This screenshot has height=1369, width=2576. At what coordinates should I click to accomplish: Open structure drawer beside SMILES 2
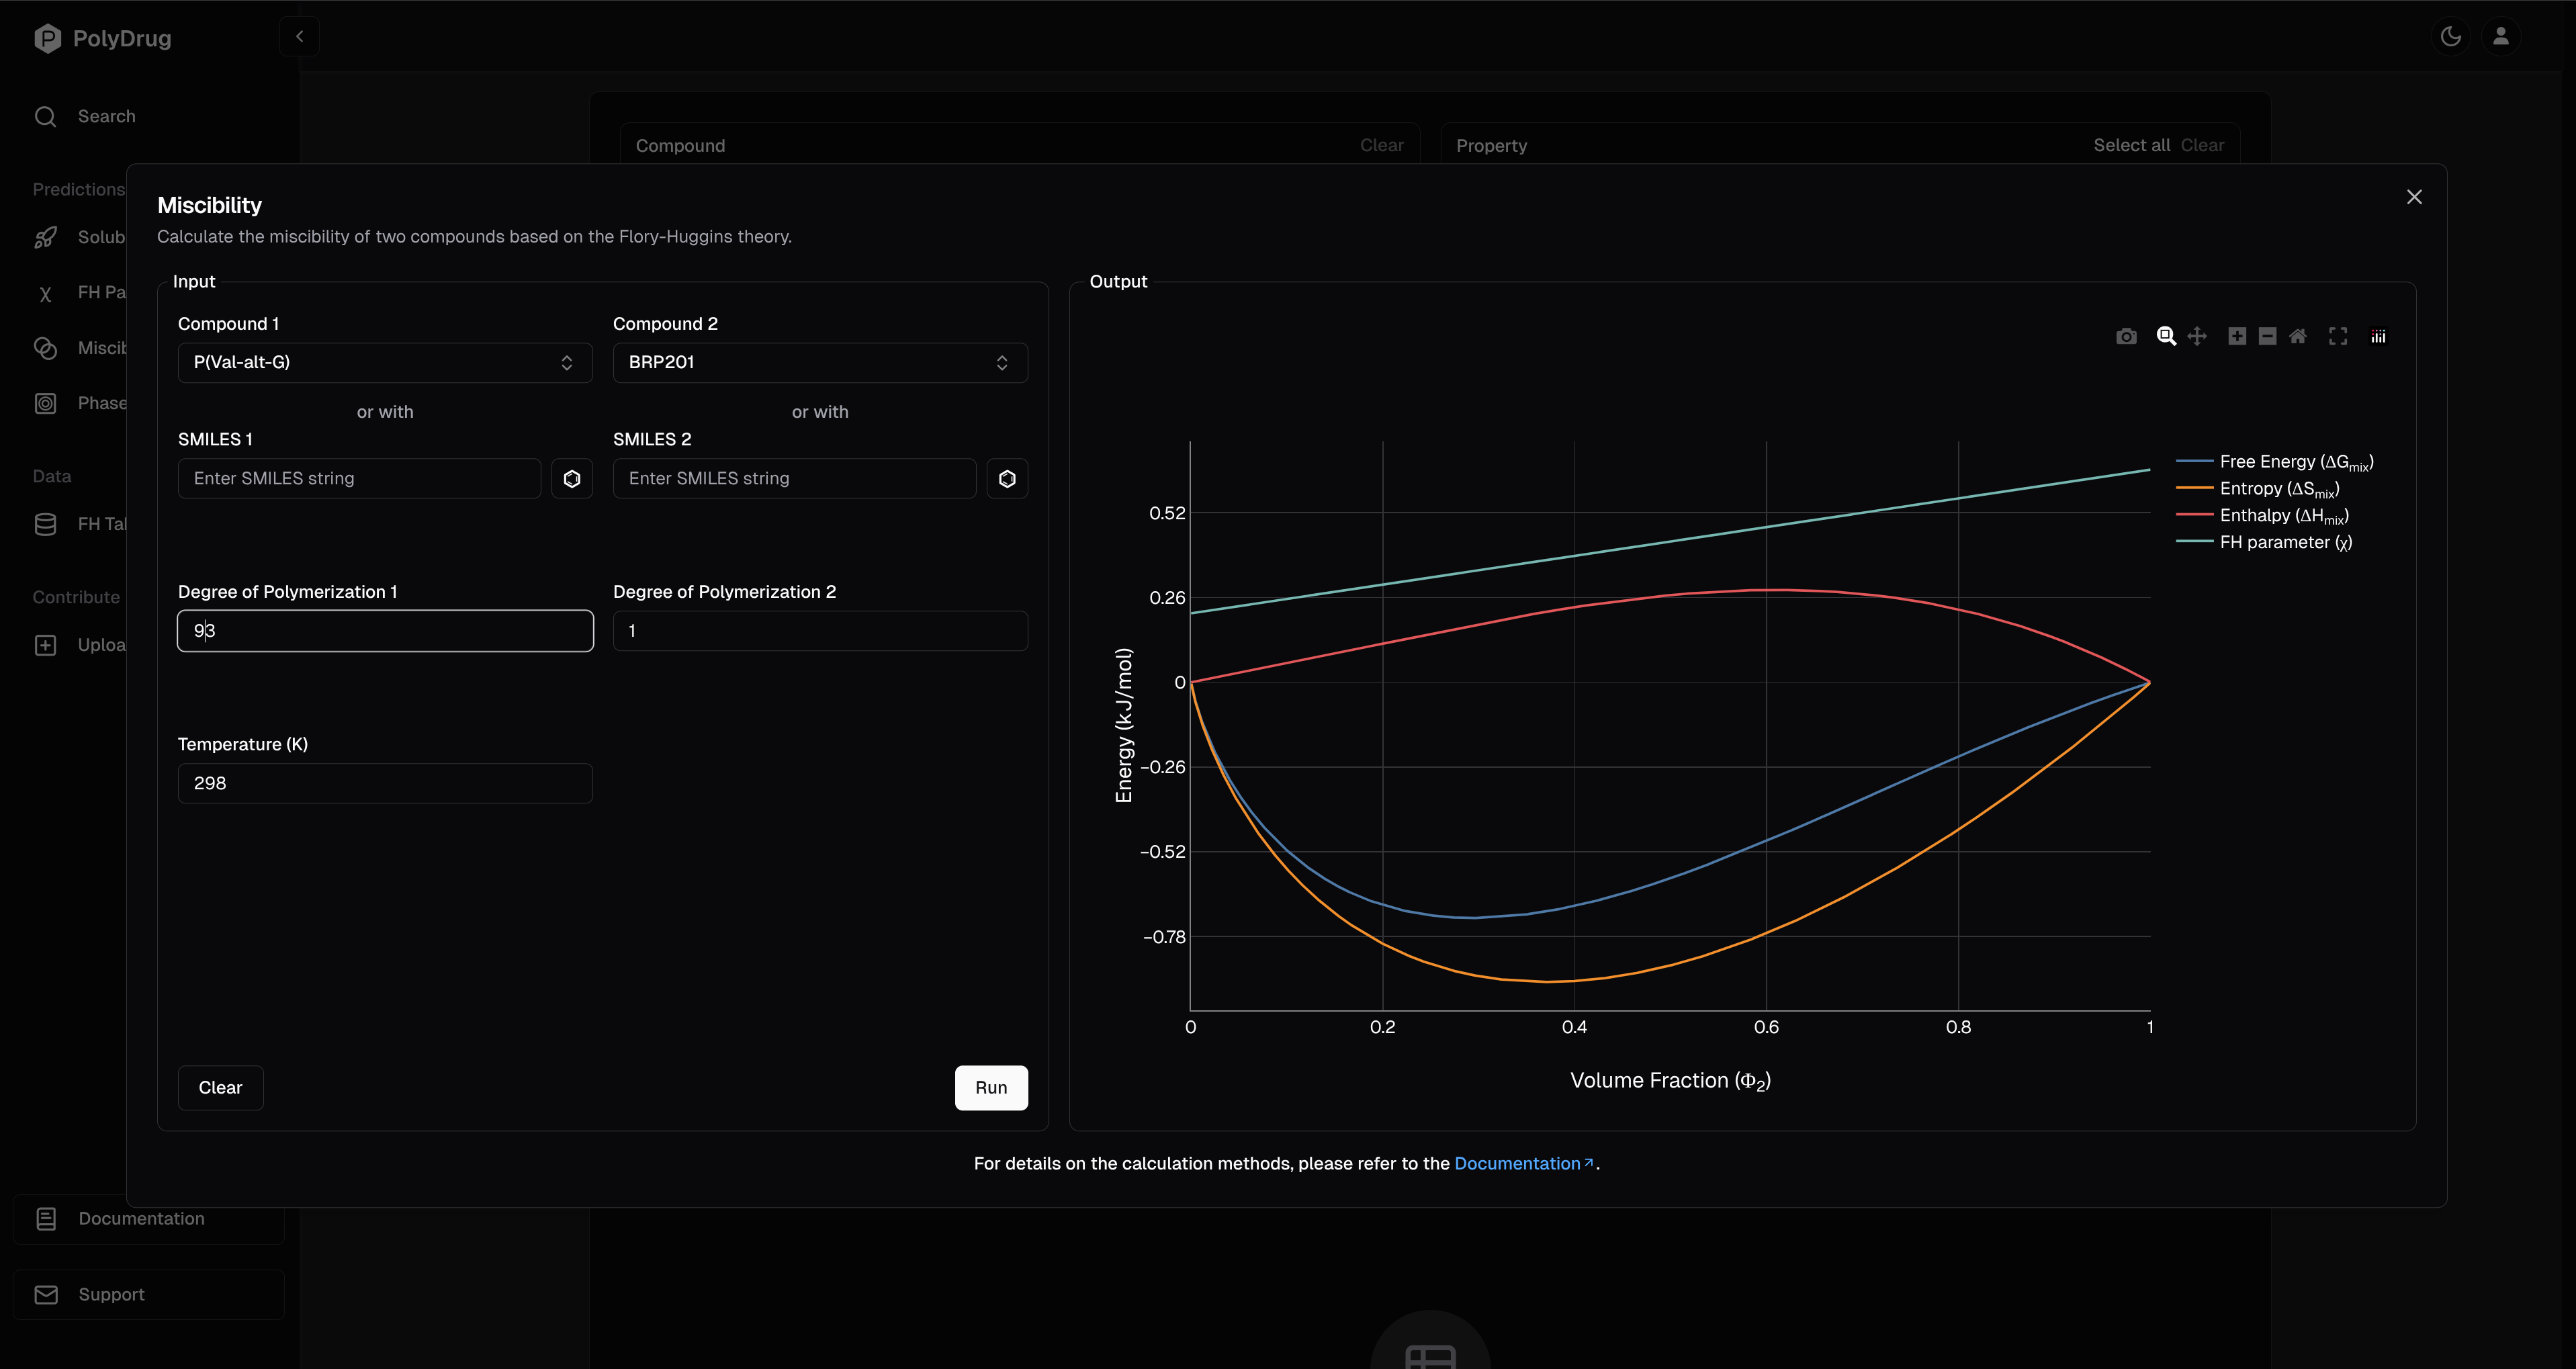[x=1007, y=479]
